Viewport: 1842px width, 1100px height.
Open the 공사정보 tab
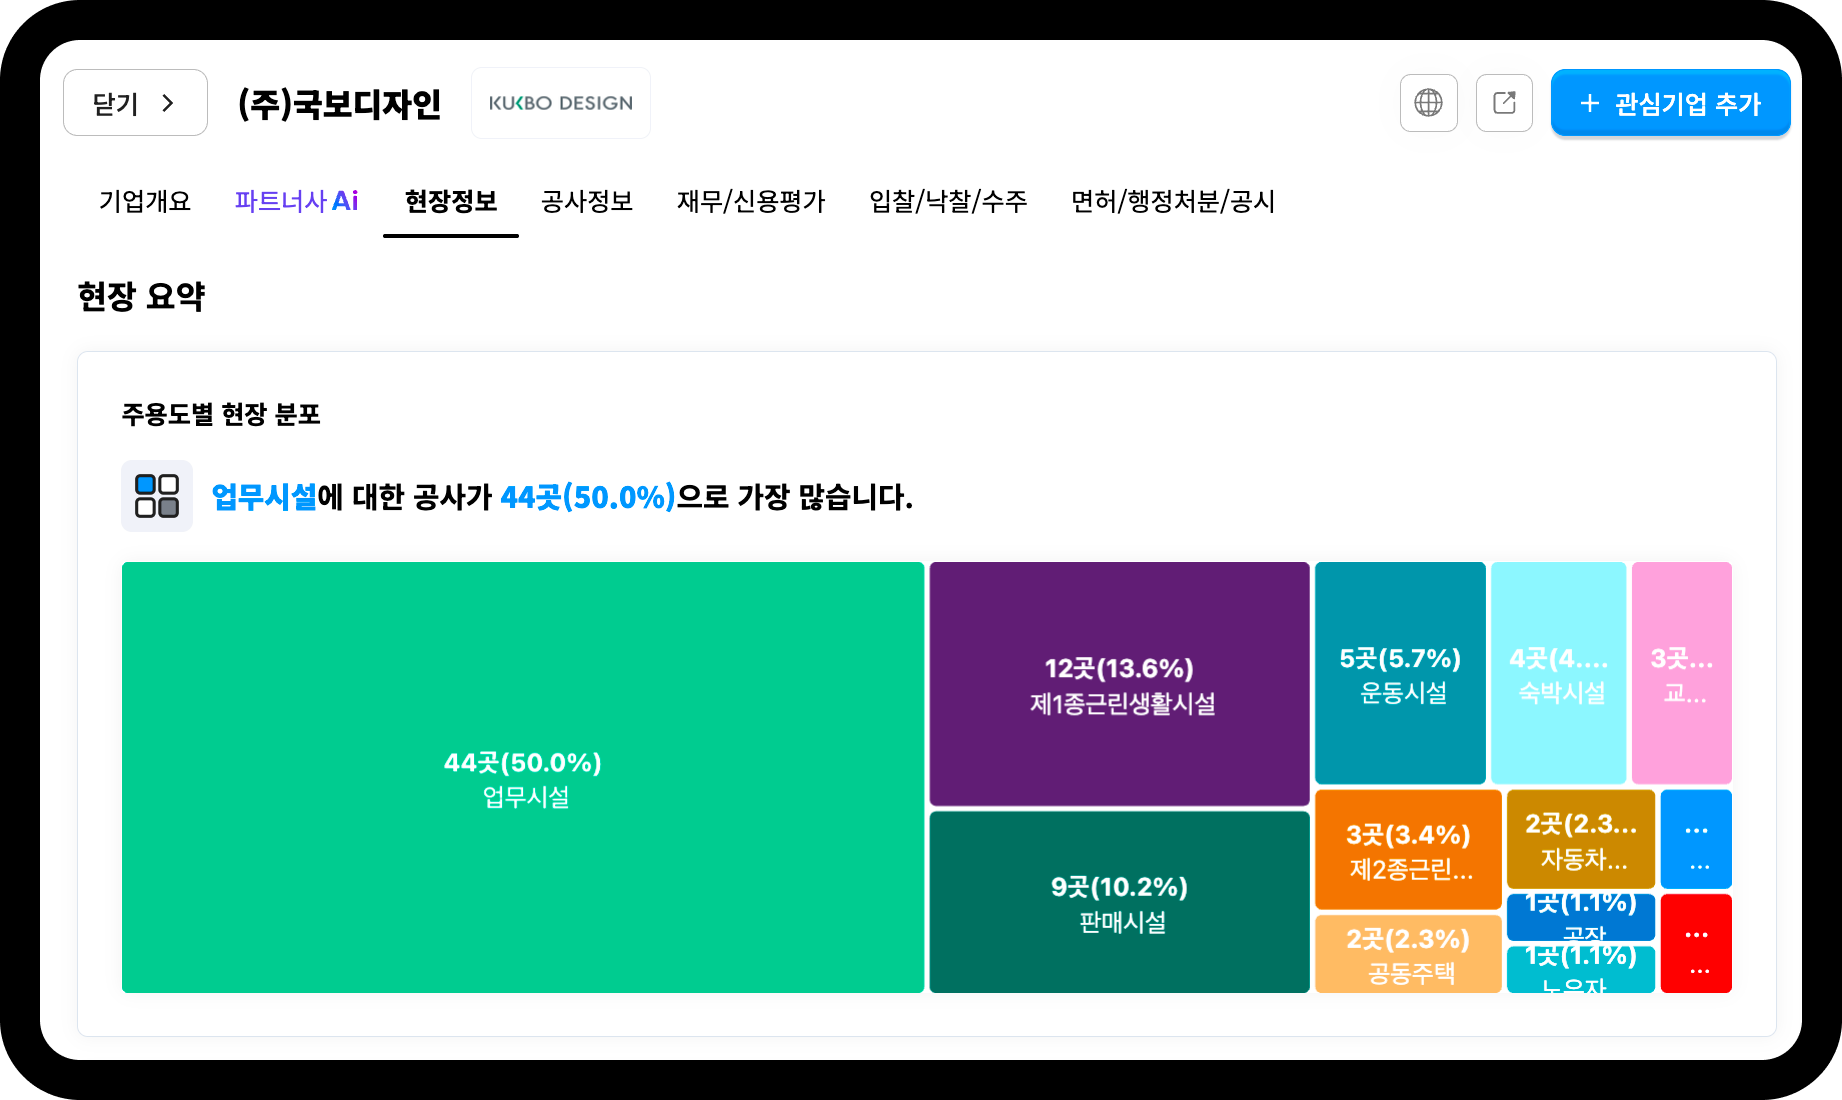(587, 201)
